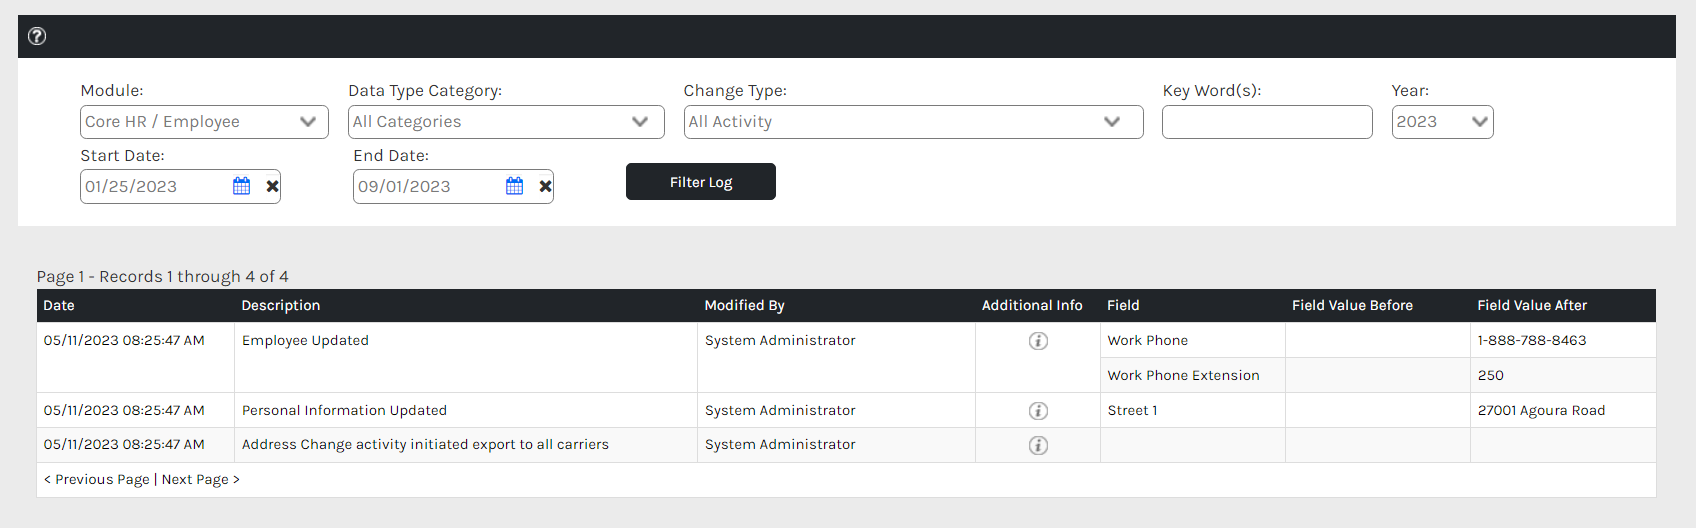Click the value 27001 Agoura Road
Image resolution: width=1696 pixels, height=528 pixels.
(1541, 411)
